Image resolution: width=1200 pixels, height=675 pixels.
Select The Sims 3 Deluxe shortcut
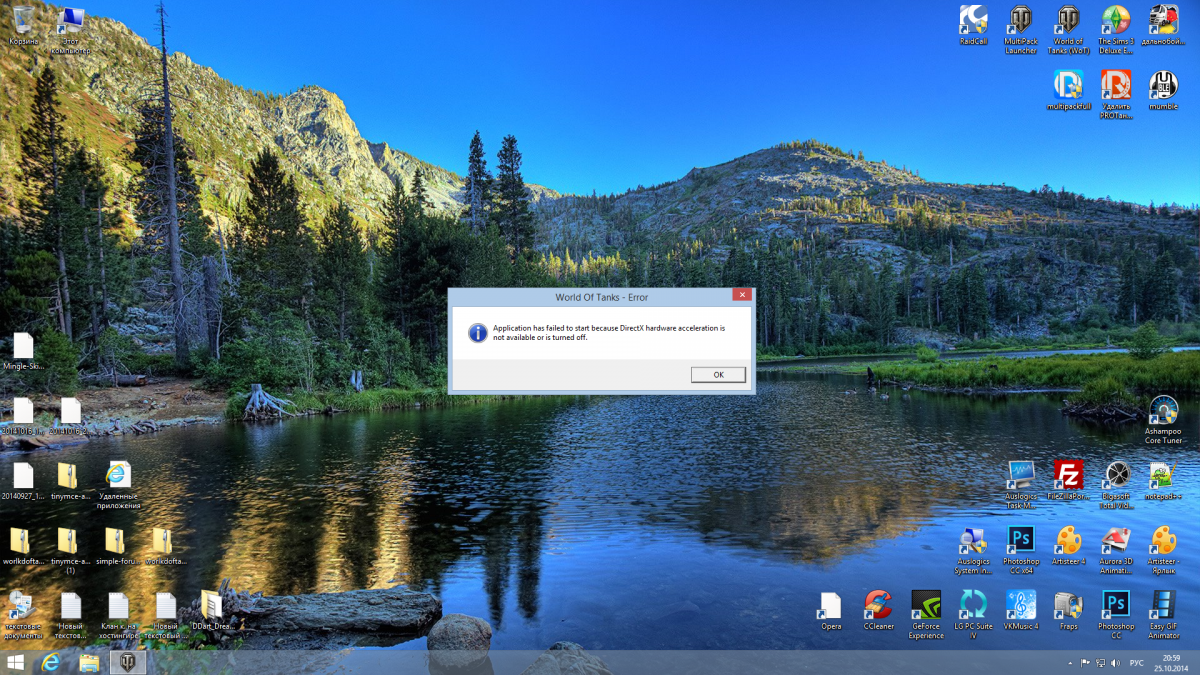(x=1115, y=30)
